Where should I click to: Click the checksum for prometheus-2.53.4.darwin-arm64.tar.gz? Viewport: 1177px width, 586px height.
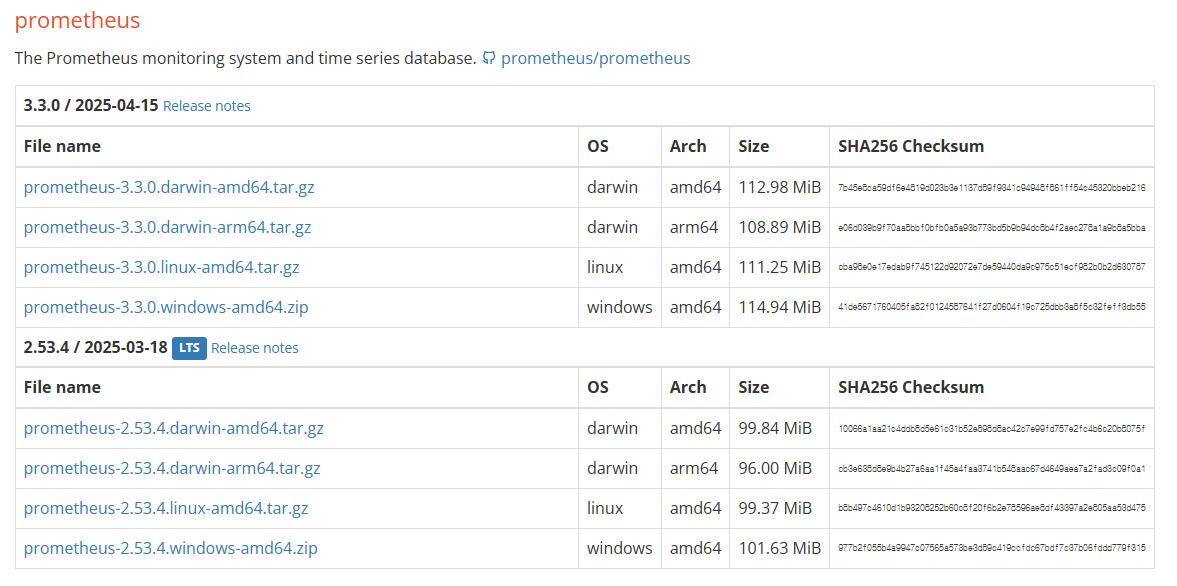point(992,469)
